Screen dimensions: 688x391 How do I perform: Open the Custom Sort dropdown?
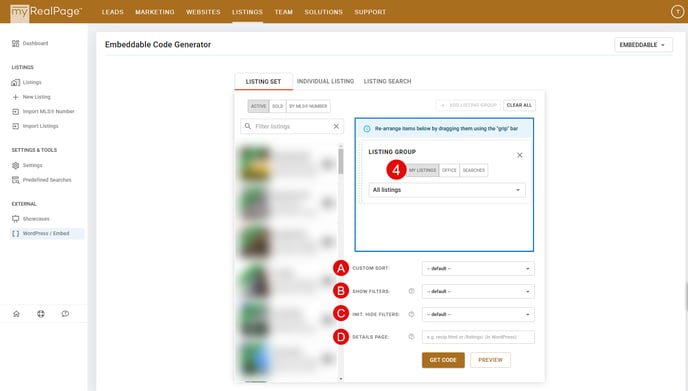pyautogui.click(x=478, y=269)
